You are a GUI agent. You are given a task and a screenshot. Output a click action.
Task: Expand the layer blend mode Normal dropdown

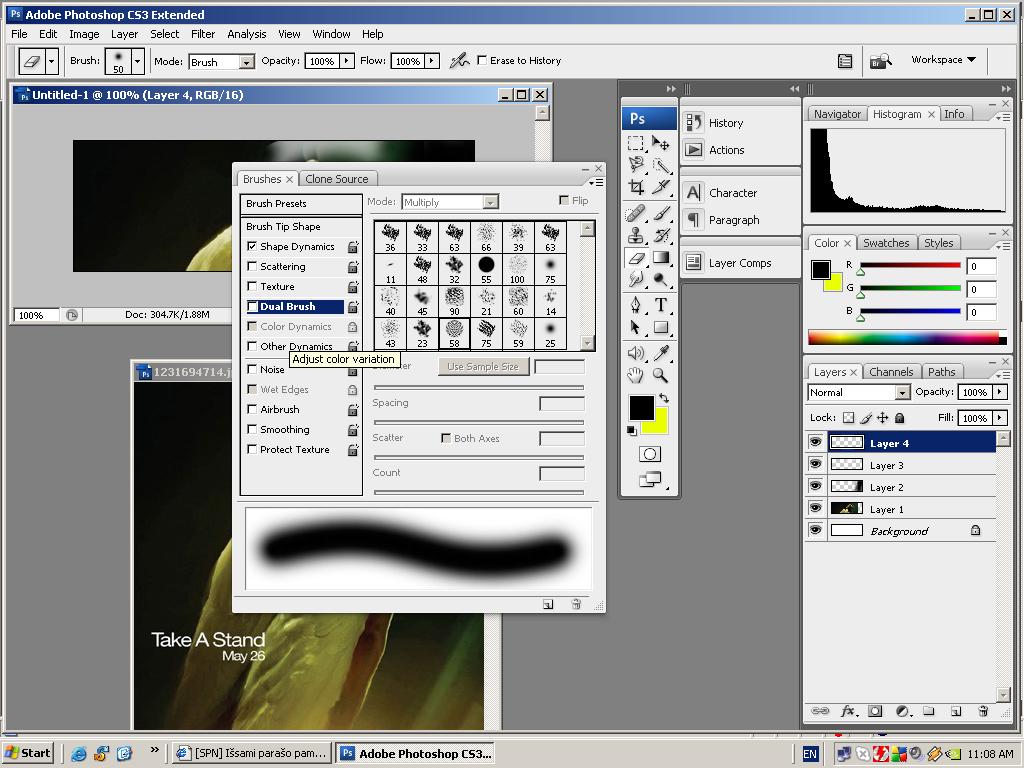coord(902,393)
